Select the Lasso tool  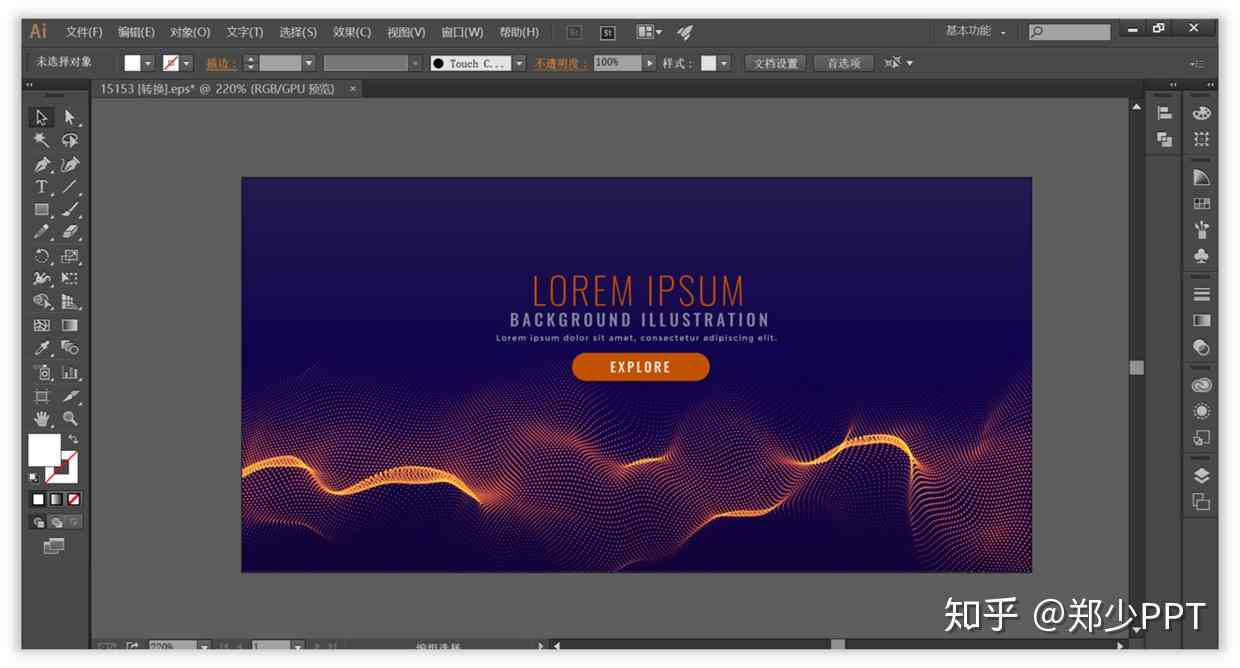[x=70, y=140]
